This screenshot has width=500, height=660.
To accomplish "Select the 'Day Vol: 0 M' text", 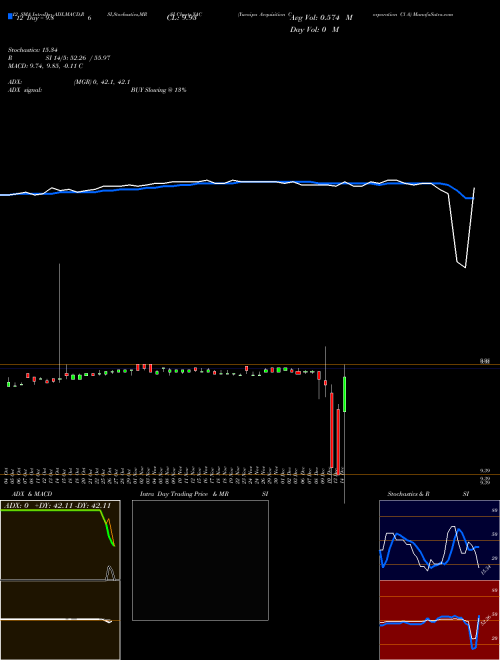I will [314, 30].
